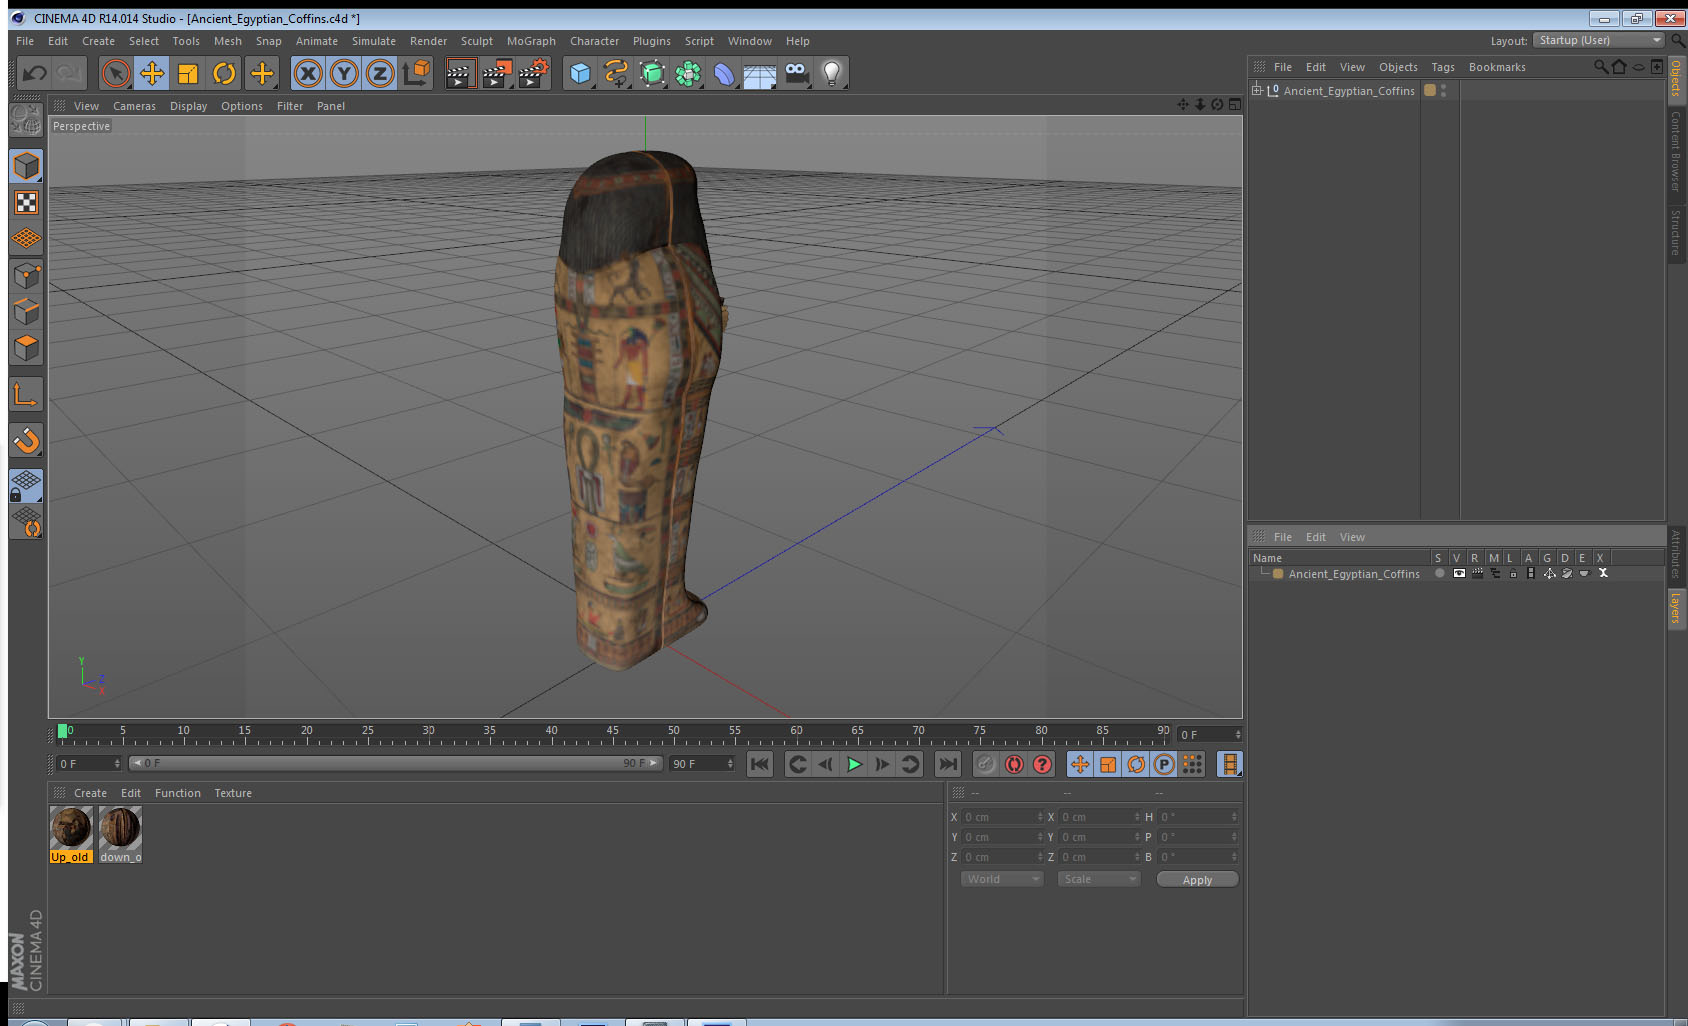Toggle autokeying button
Viewport: 1688px width, 1026px height.
tap(1014, 764)
